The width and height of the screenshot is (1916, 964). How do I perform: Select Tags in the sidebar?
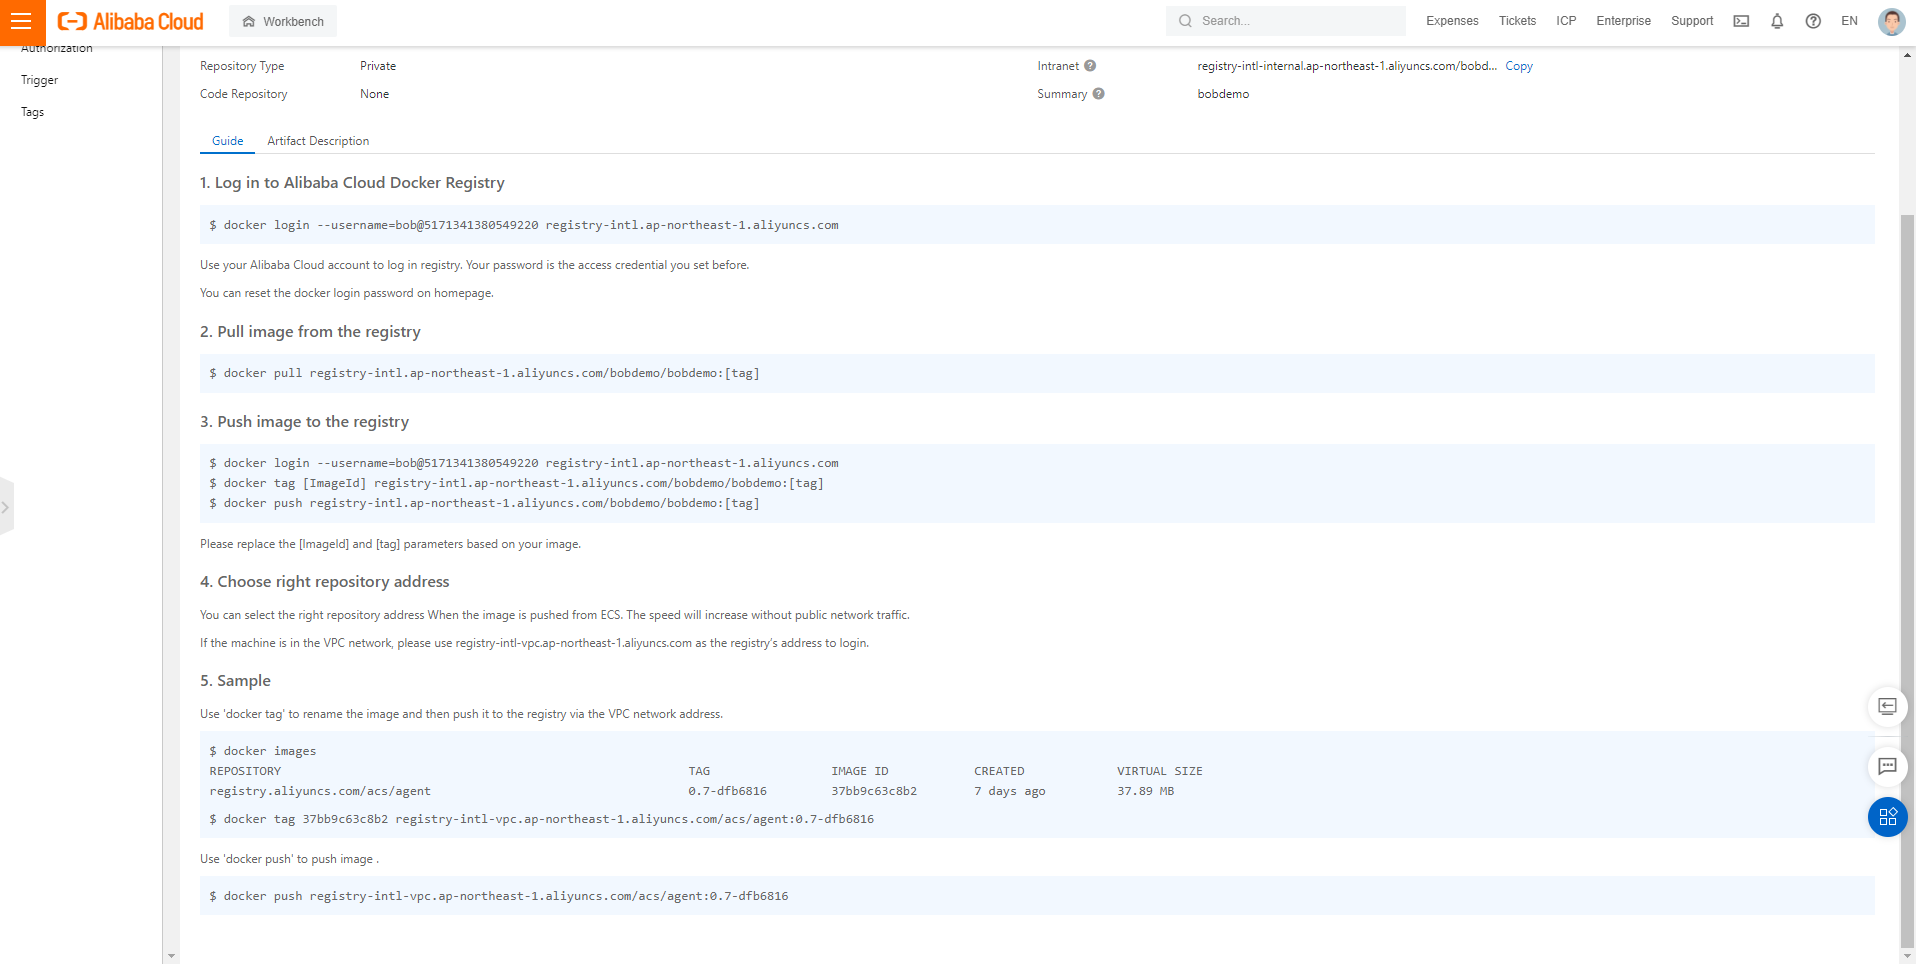click(x=32, y=112)
